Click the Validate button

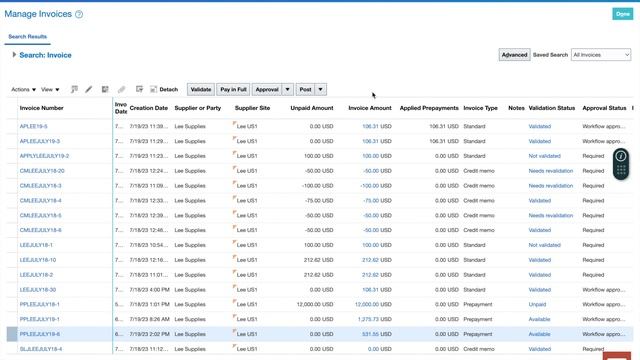[x=201, y=89]
